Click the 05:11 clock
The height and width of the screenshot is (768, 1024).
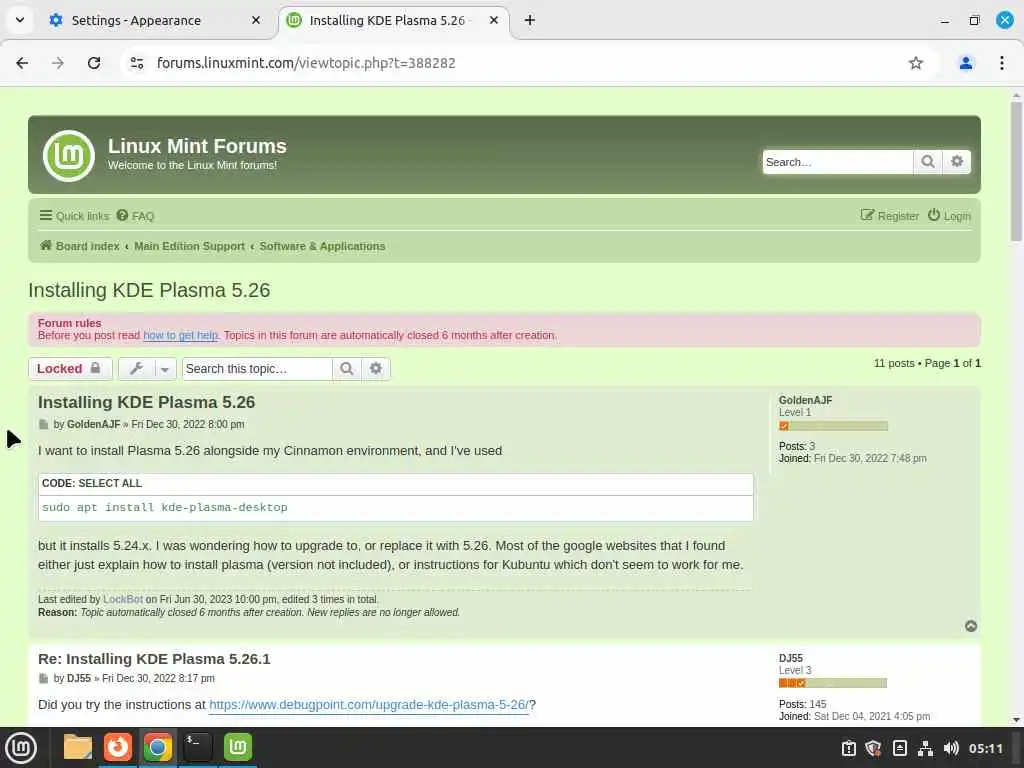[x=985, y=748]
